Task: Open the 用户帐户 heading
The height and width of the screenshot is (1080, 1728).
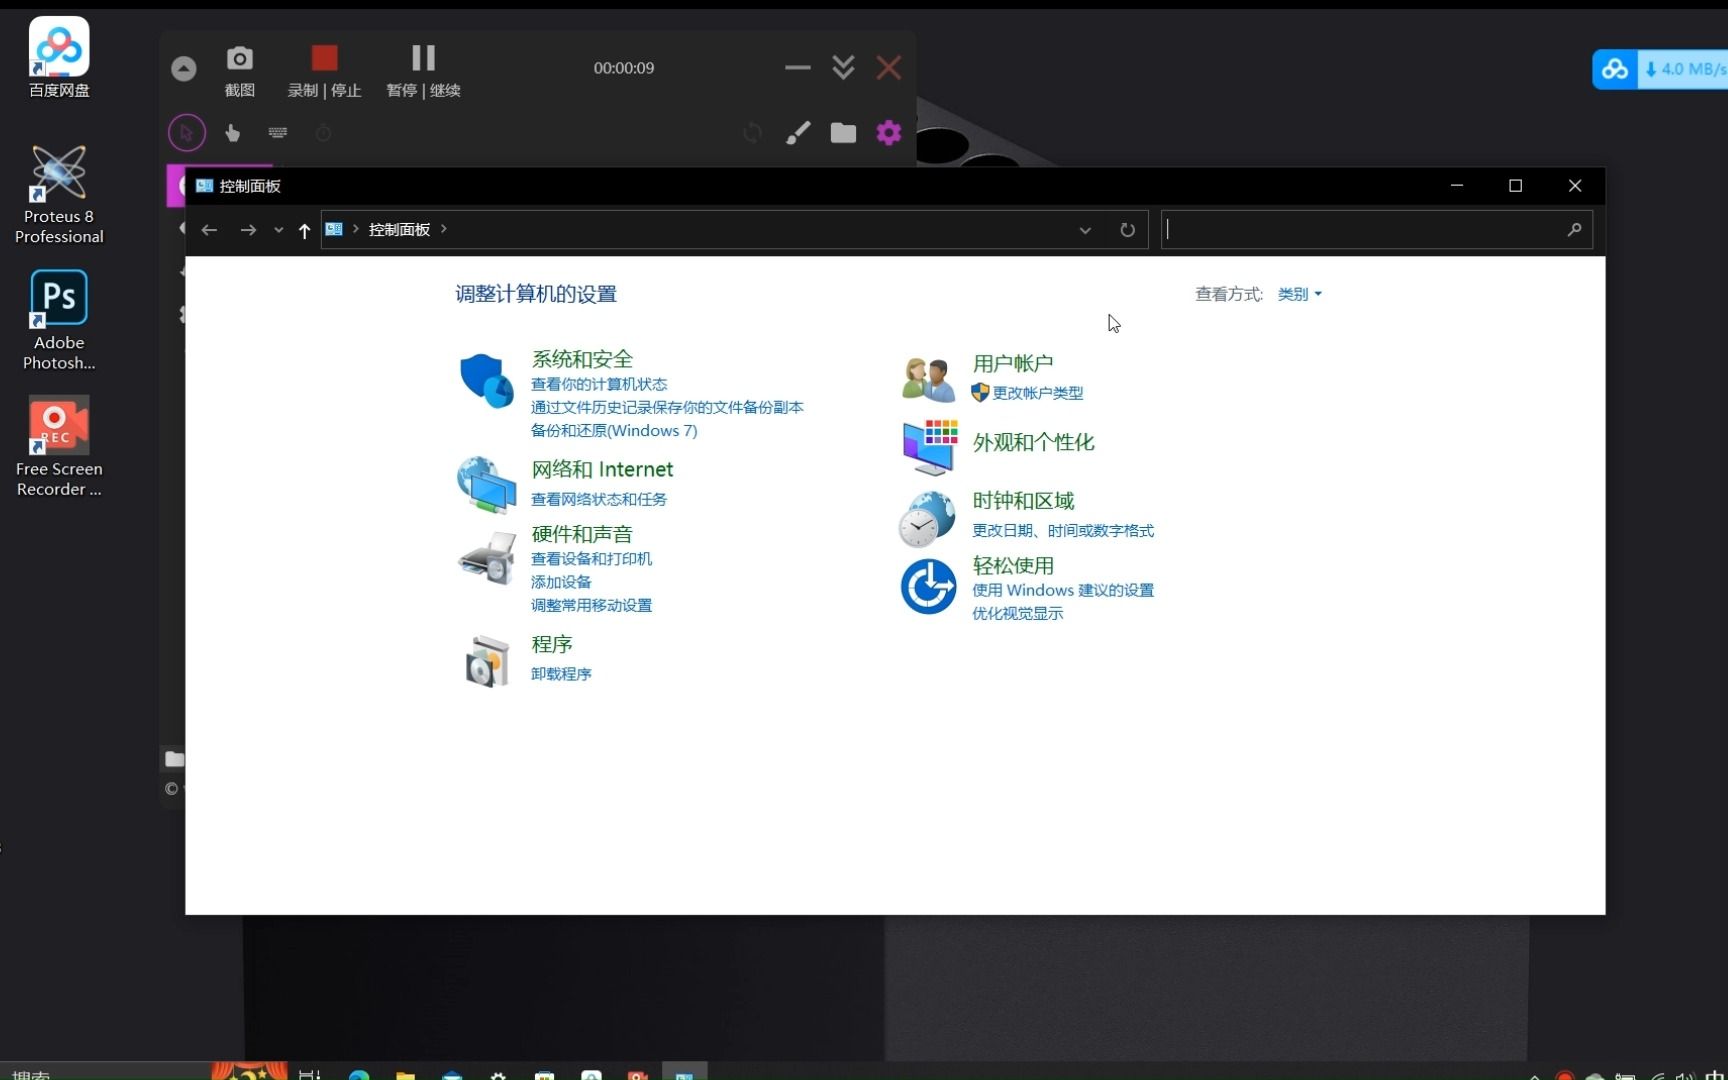Action: (1012, 363)
